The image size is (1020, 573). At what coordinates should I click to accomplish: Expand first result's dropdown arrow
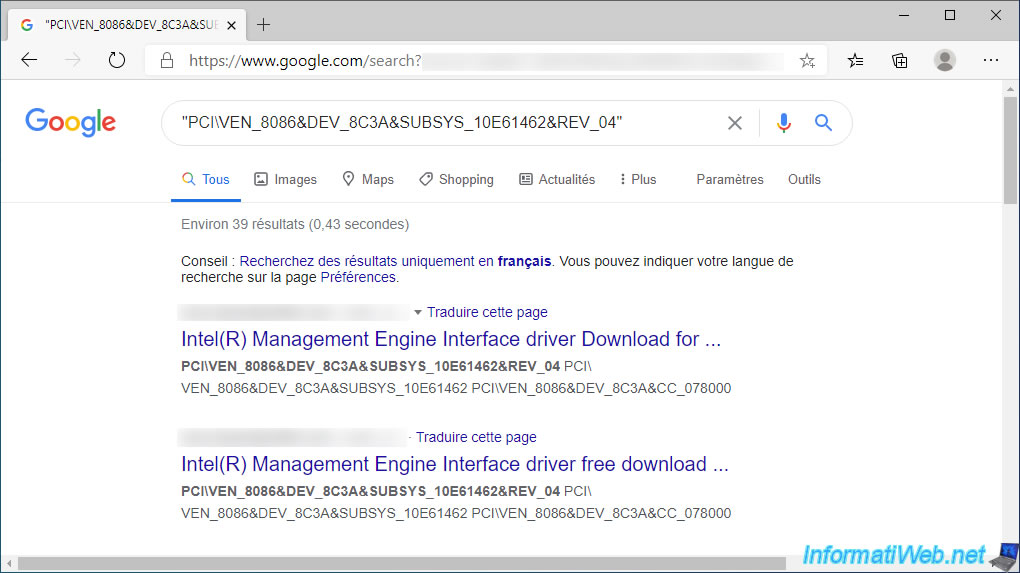[x=418, y=313]
